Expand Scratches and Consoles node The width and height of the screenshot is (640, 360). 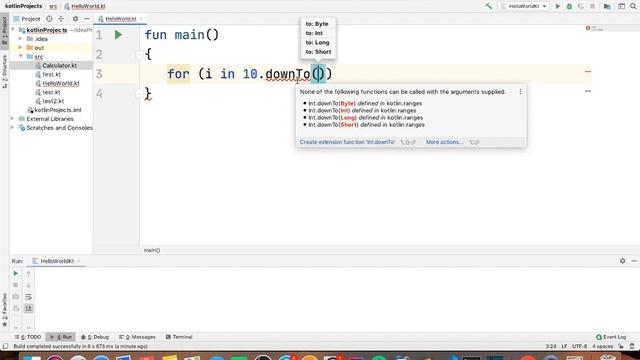click(x=13, y=128)
